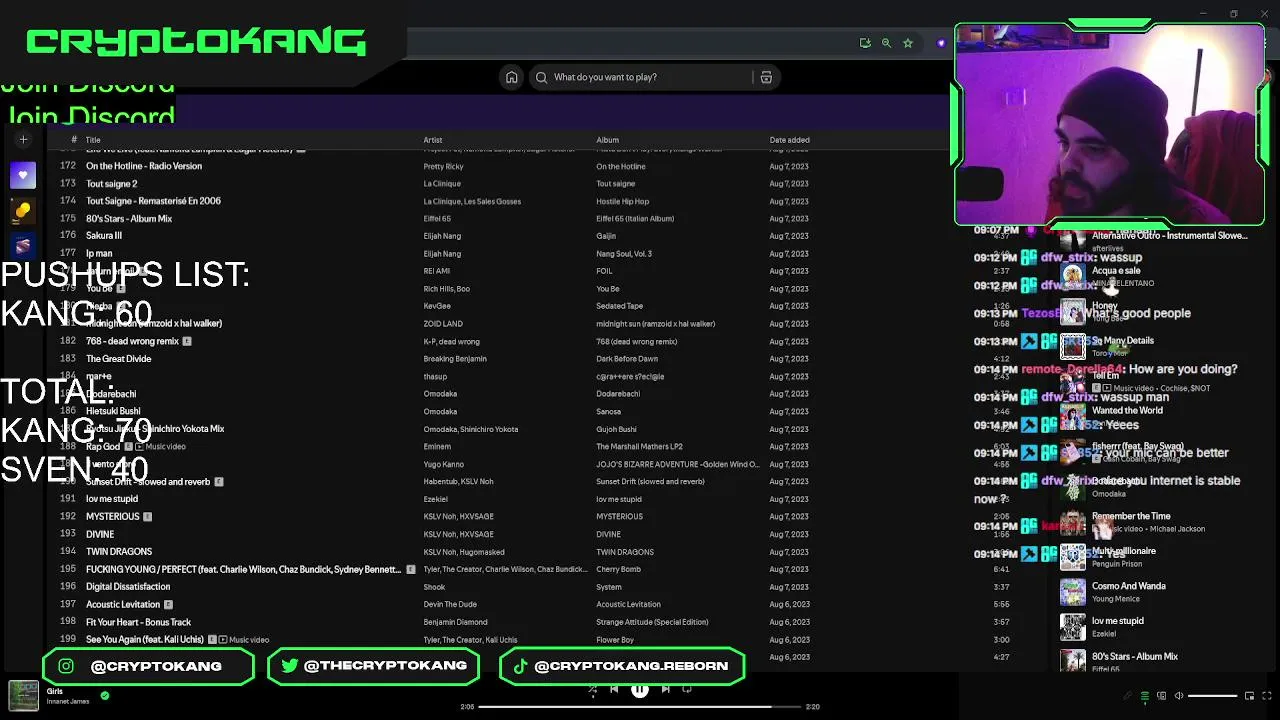The height and width of the screenshot is (720, 1280).
Task: Select queue item lov me stupid by Ezekiel
Action: 1117,621
